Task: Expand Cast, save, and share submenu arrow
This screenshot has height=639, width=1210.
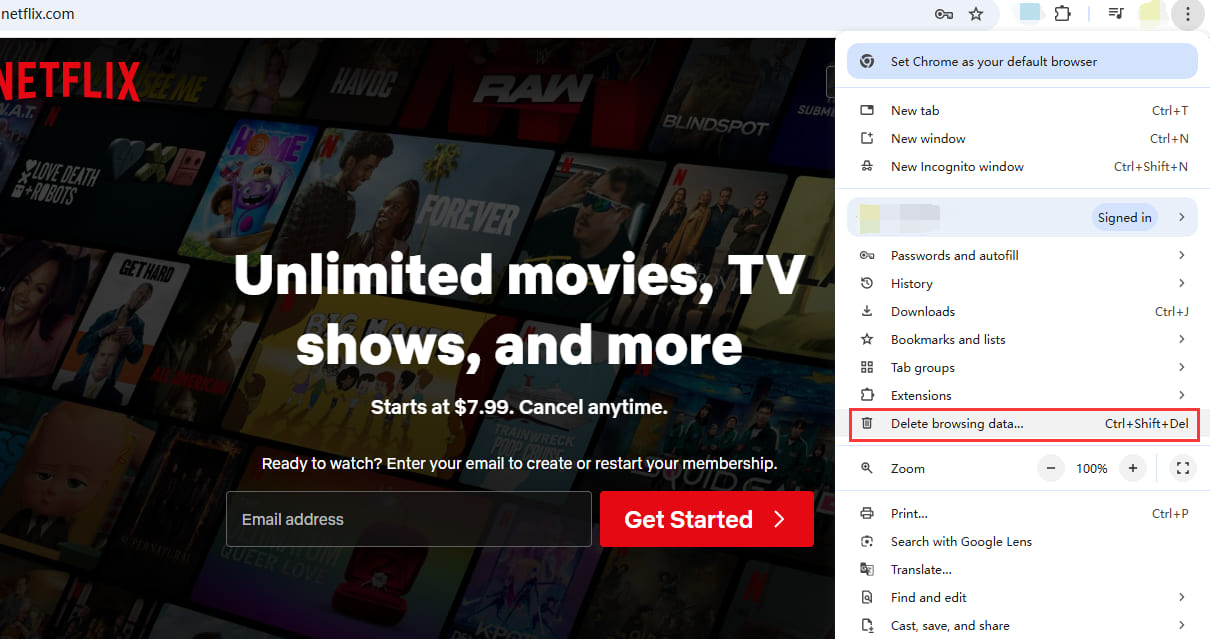Action: tap(1181, 626)
